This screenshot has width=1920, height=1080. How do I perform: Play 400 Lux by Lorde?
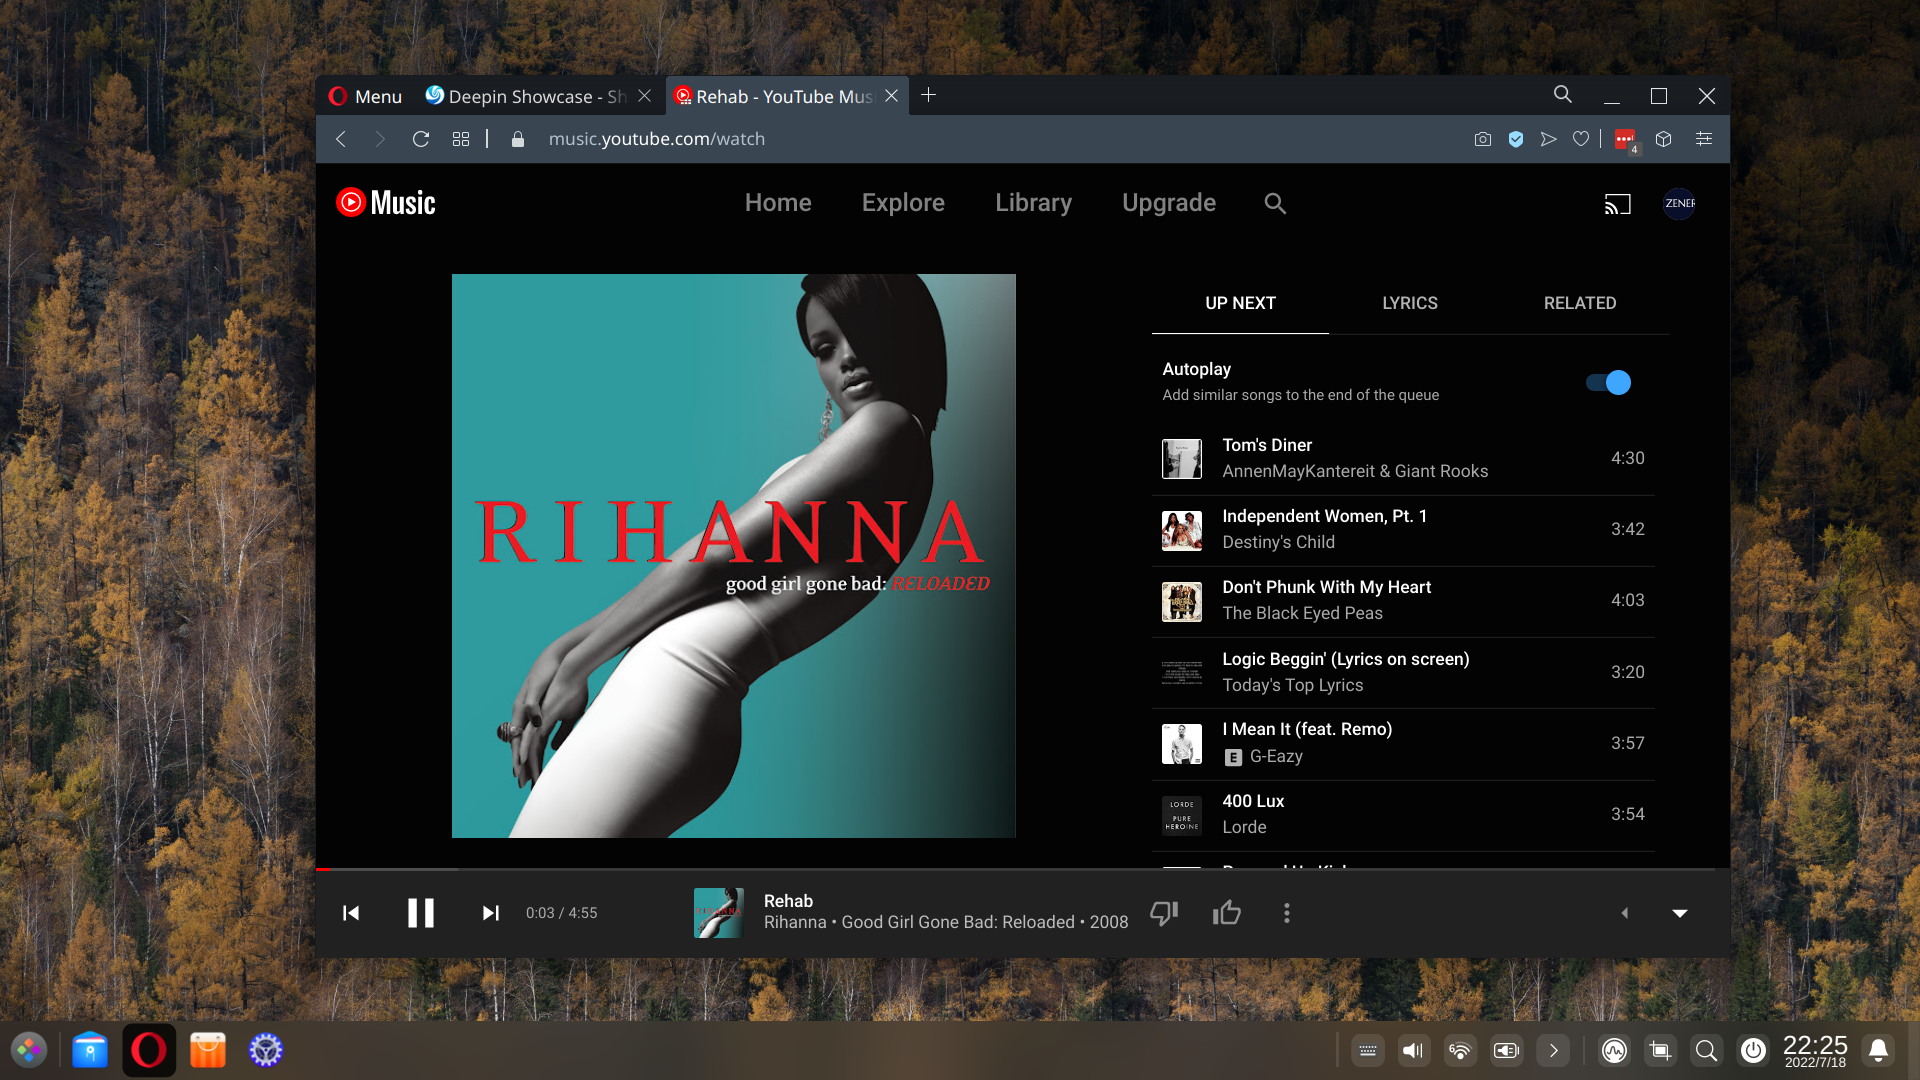click(x=1403, y=815)
